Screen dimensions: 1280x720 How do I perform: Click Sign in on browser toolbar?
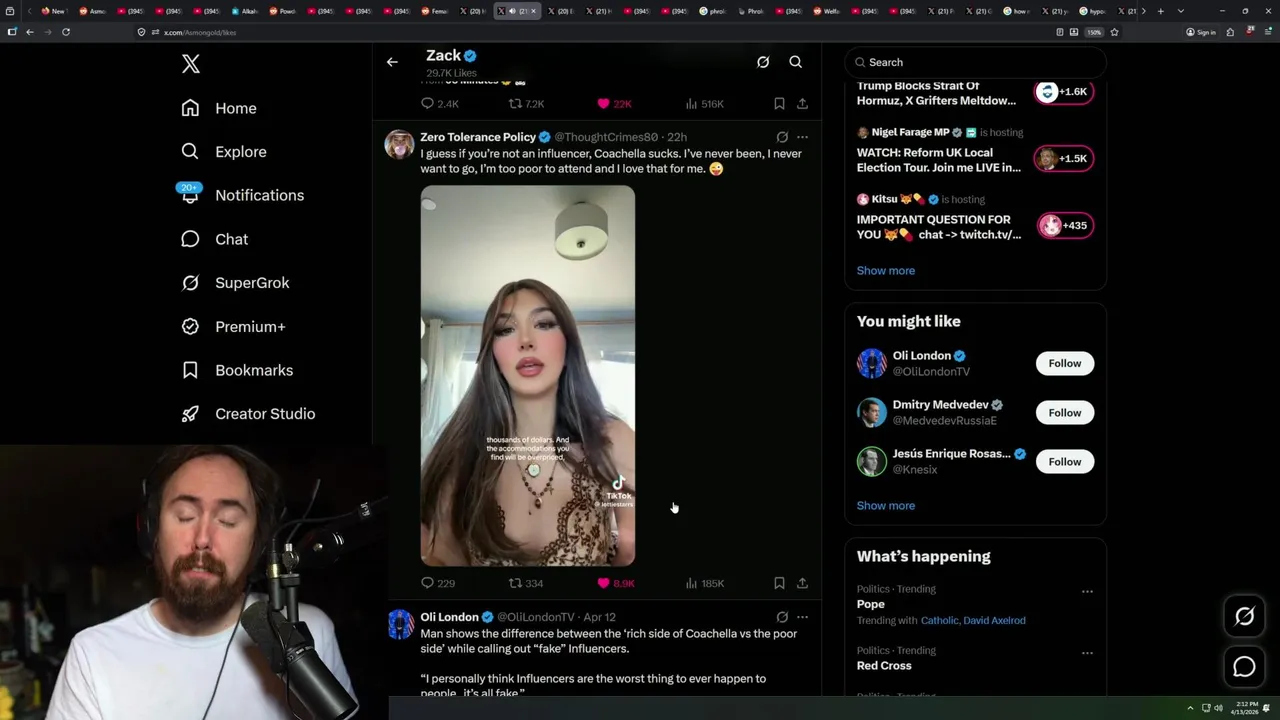pos(1201,32)
